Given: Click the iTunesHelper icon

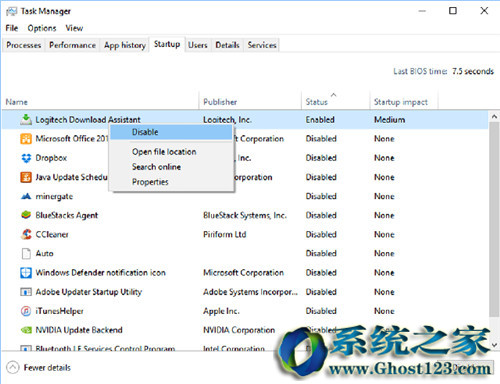Looking at the screenshot, I should 26,311.
